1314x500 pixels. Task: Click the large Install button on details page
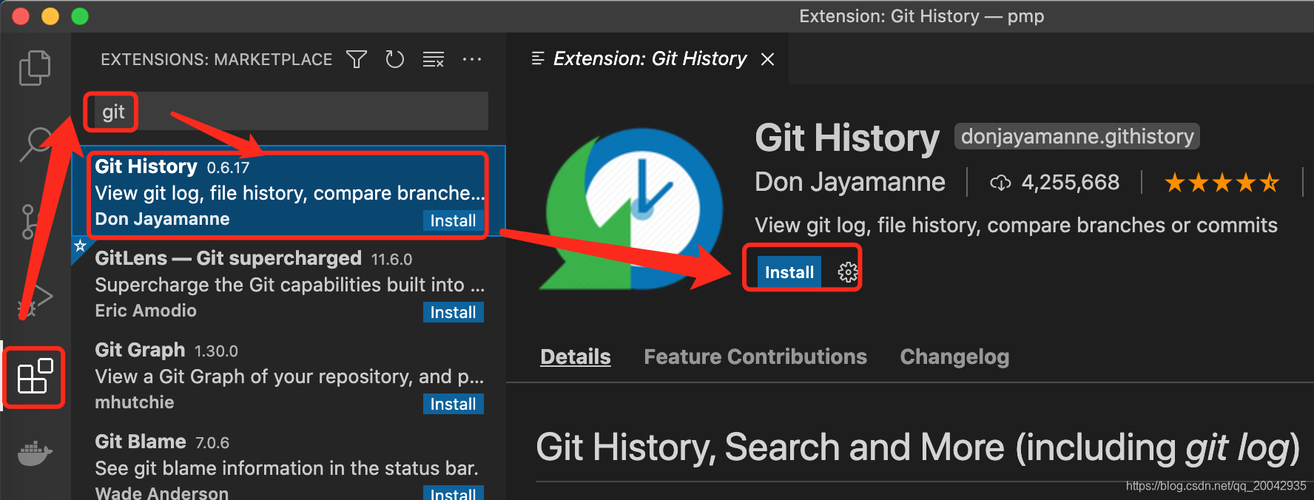pyautogui.click(x=789, y=272)
